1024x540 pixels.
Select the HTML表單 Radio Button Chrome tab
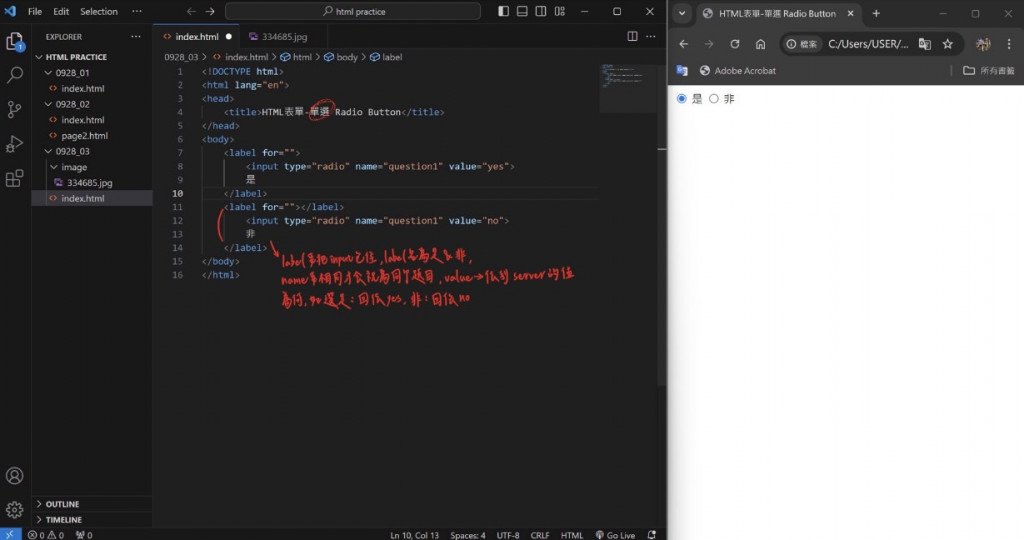pos(777,13)
